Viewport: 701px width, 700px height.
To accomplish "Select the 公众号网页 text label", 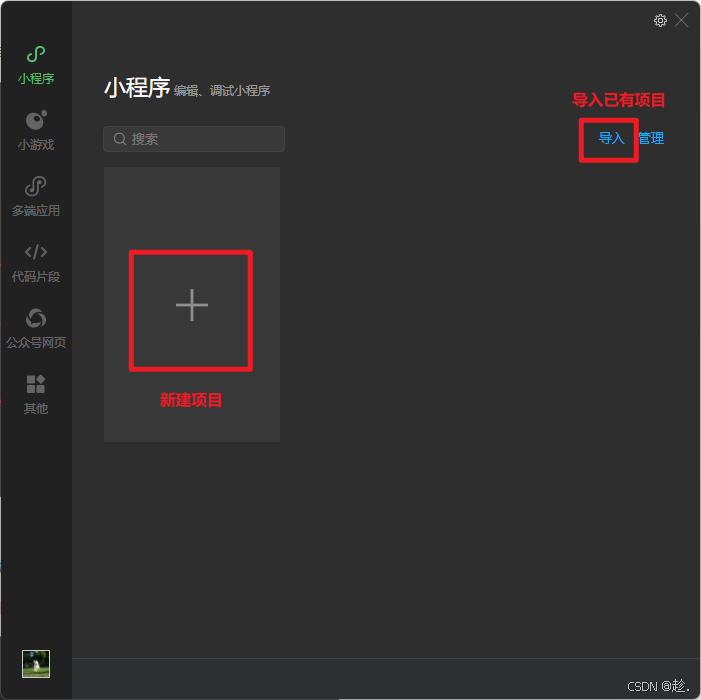I will tap(36, 342).
